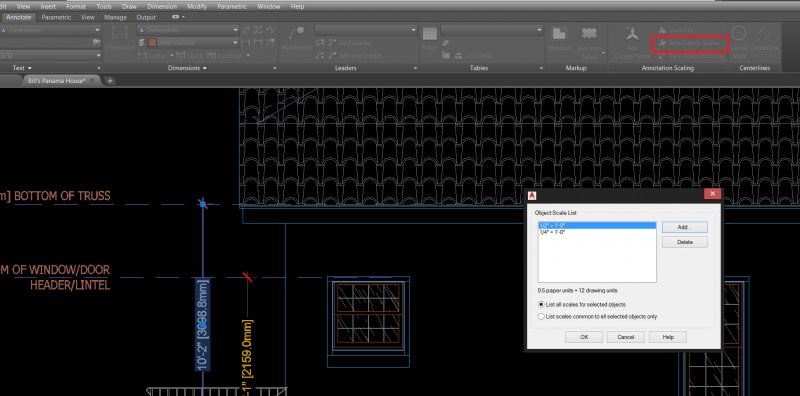The height and width of the screenshot is (396, 800).
Task: Click the 10'-2" [3098.8mm] dimension text
Action: [203, 324]
